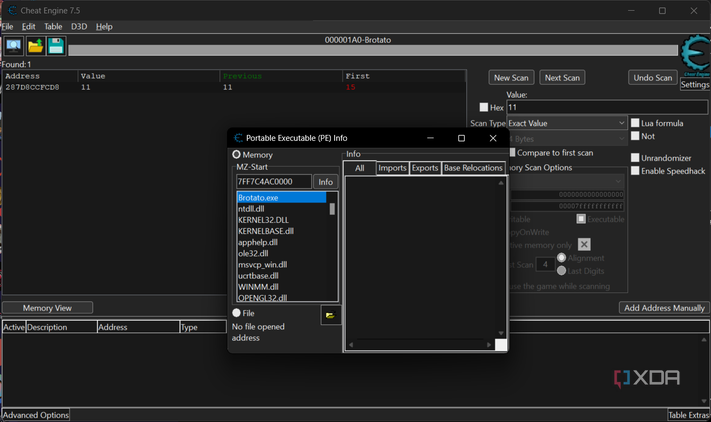Switch to the Exports tab
711x422 pixels.
click(x=425, y=168)
